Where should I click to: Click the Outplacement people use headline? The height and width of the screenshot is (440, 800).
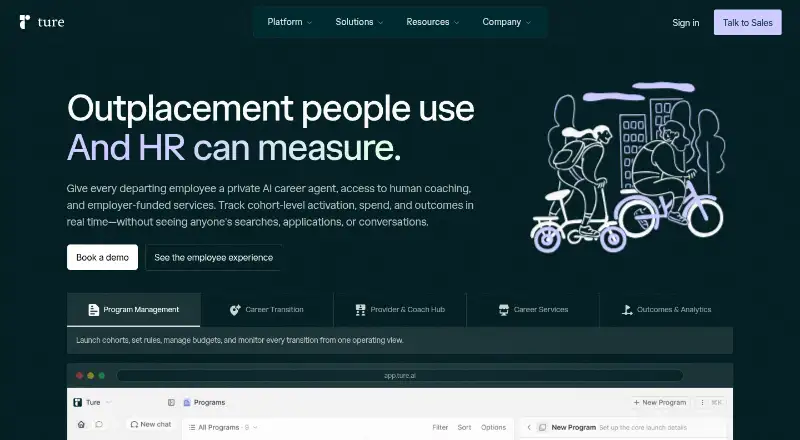(x=270, y=108)
